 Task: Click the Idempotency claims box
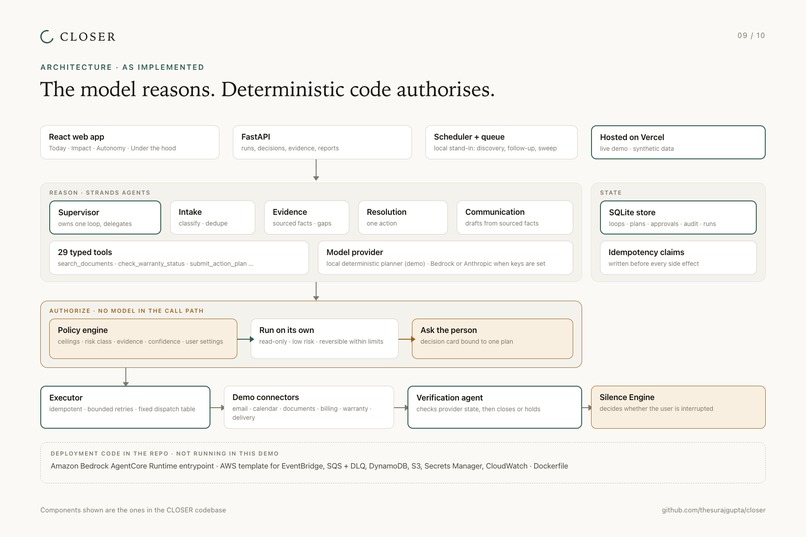pos(678,257)
